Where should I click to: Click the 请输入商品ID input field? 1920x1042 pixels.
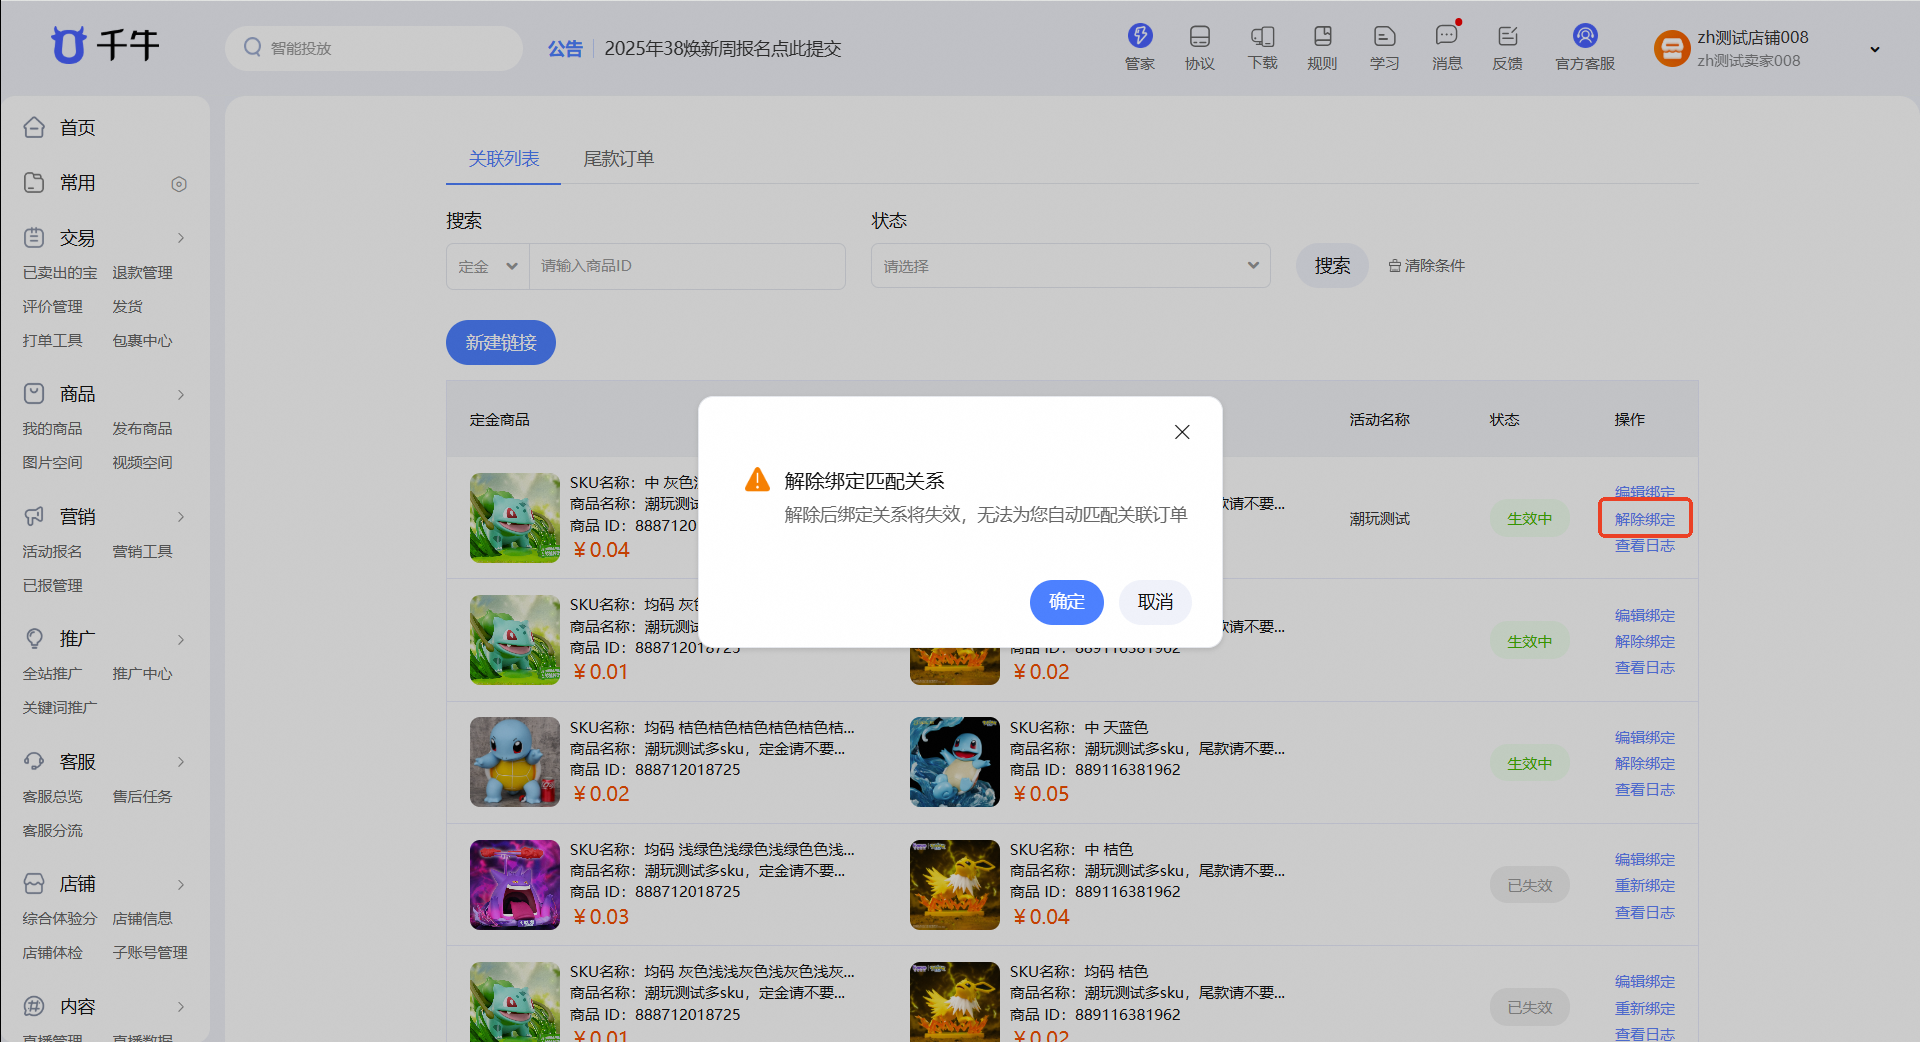click(x=687, y=266)
